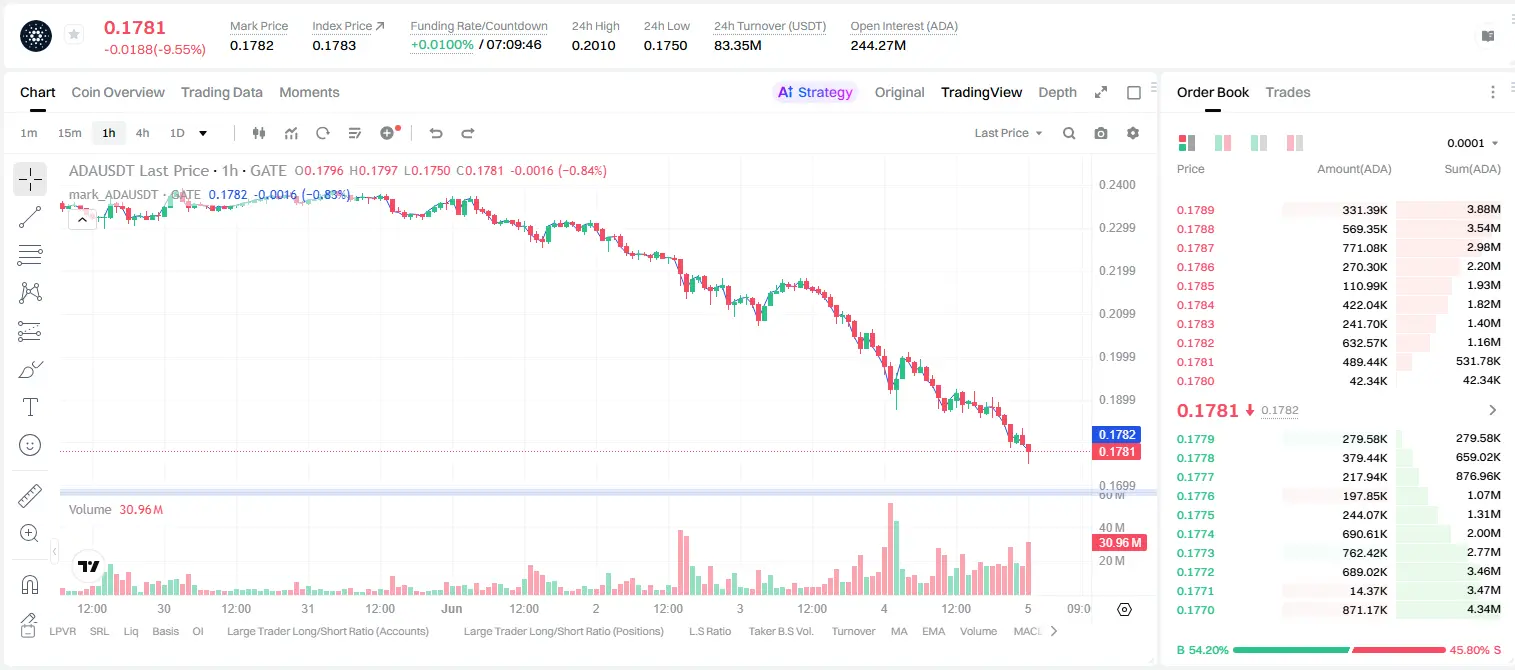1515x670 pixels.
Task: Switch to the Trades tab
Action: (1288, 92)
